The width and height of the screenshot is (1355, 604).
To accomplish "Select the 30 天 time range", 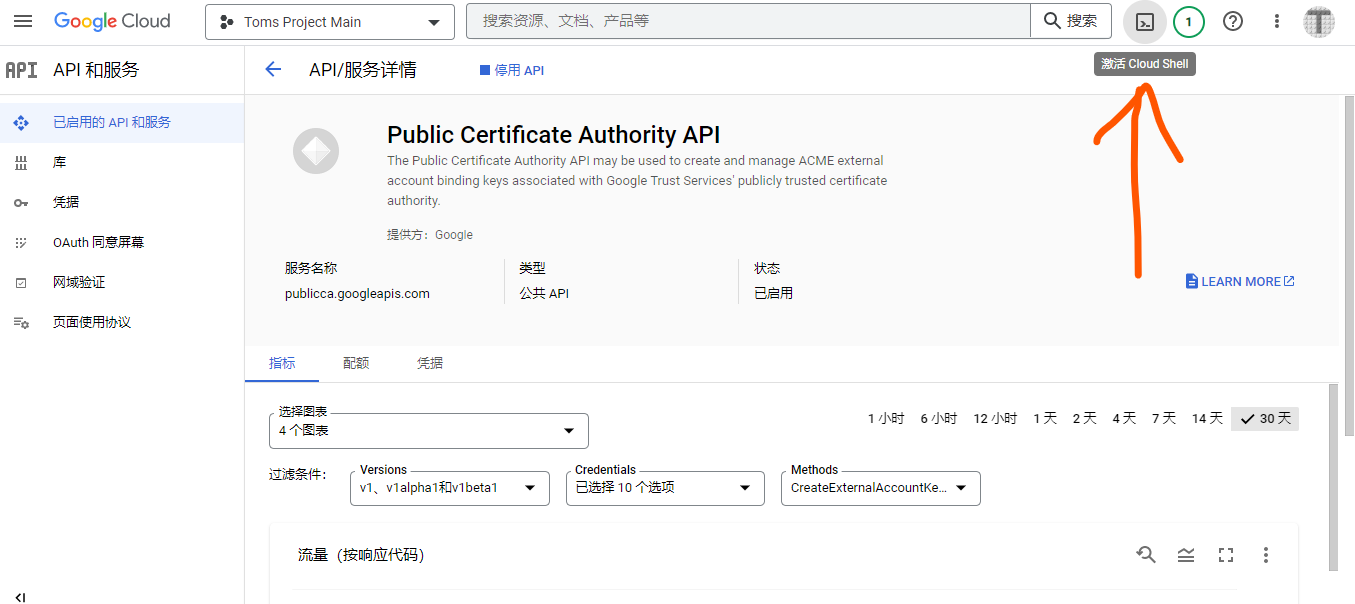I will (1265, 419).
